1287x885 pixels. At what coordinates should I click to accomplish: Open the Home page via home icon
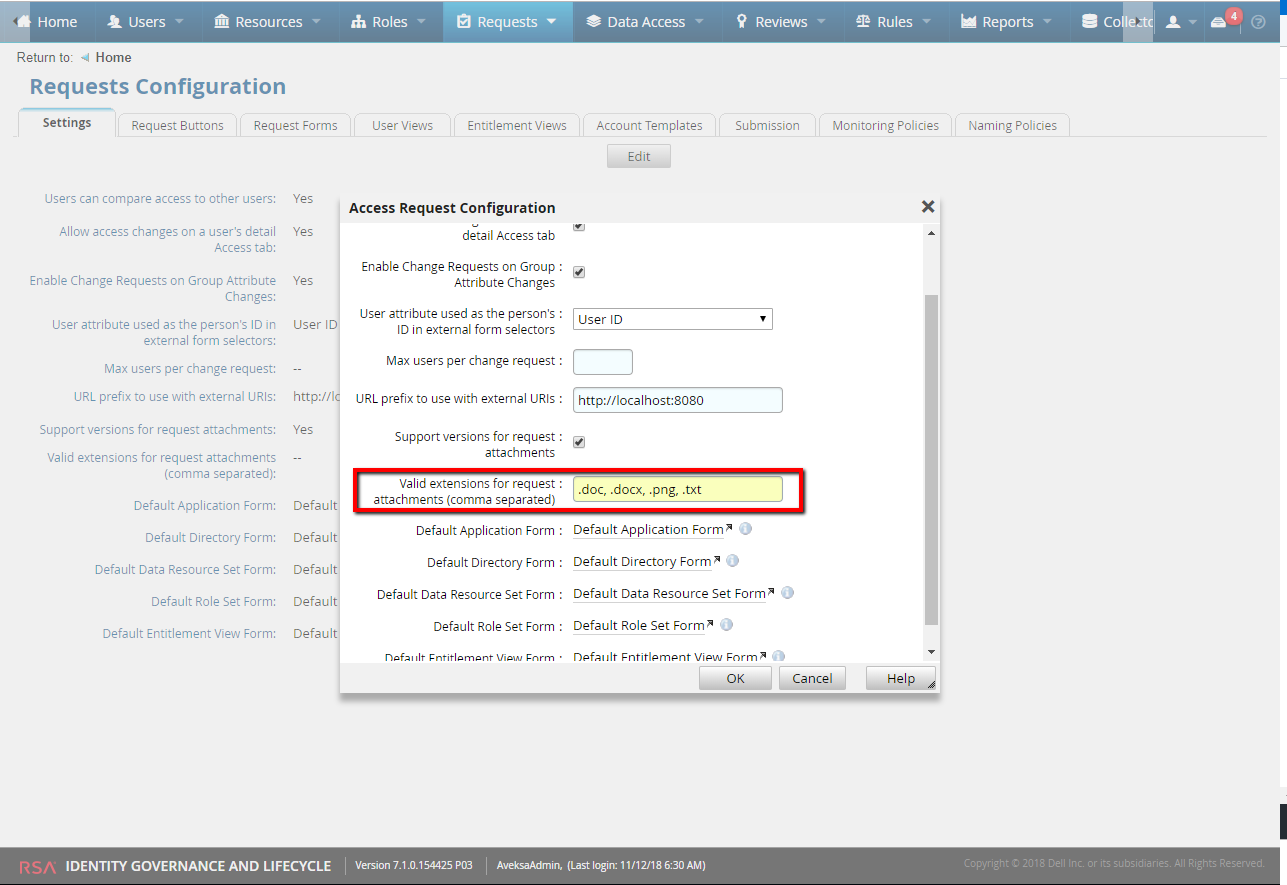[22, 21]
